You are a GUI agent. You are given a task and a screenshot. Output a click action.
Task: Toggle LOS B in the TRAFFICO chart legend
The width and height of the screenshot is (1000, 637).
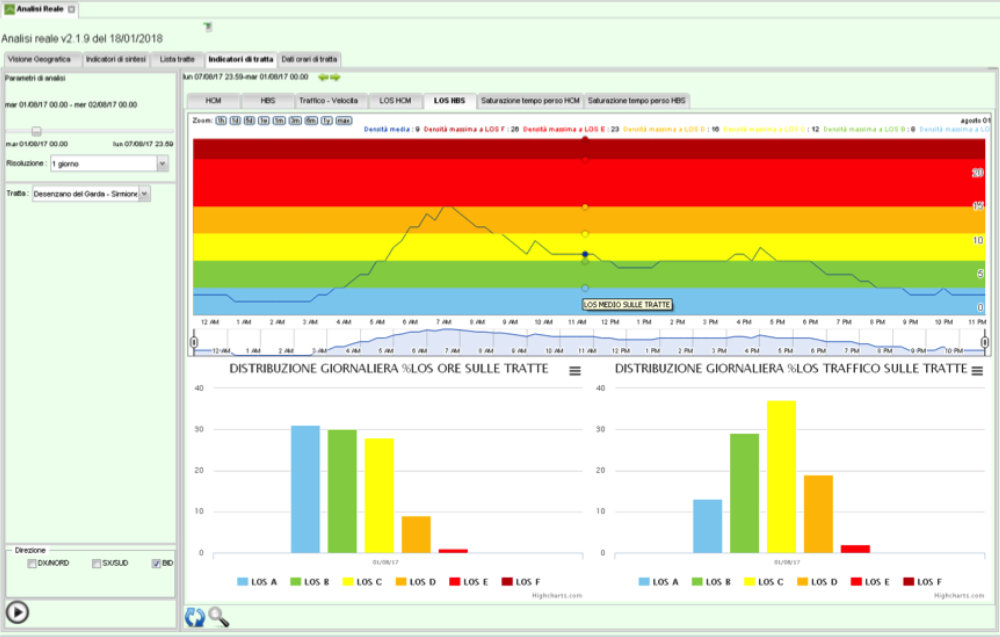tap(712, 582)
